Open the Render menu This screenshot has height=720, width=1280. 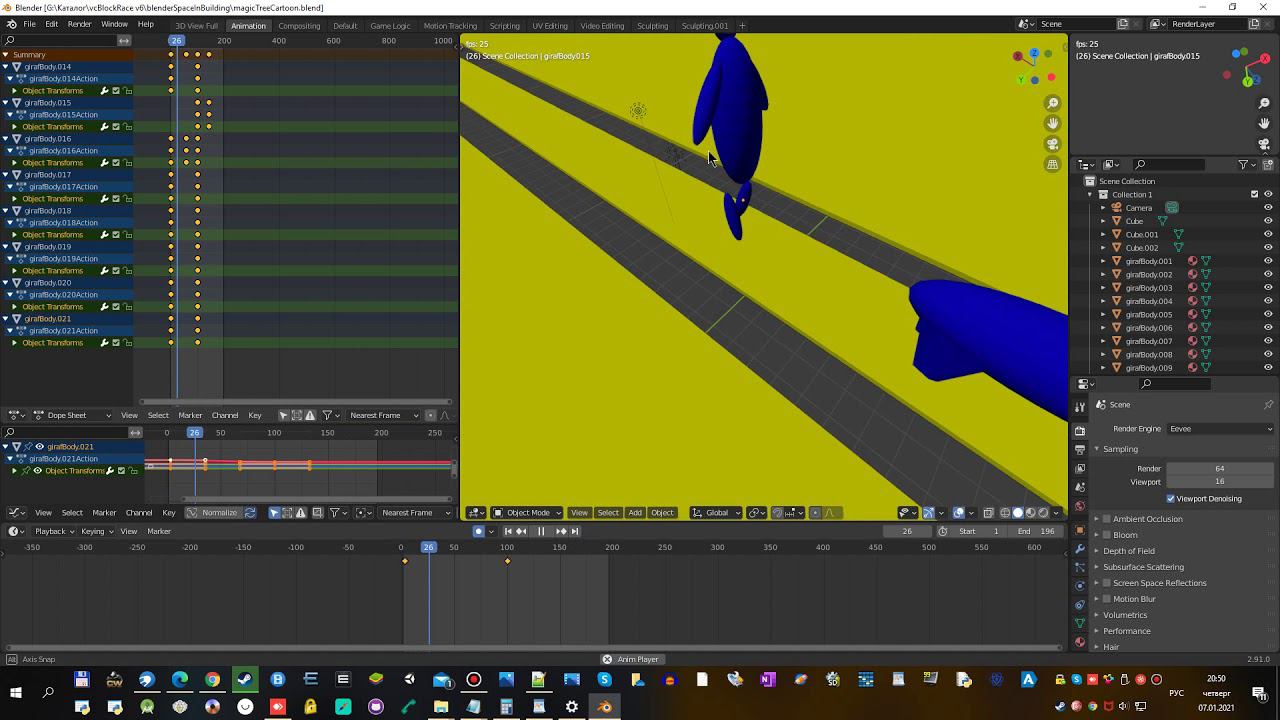coord(80,24)
